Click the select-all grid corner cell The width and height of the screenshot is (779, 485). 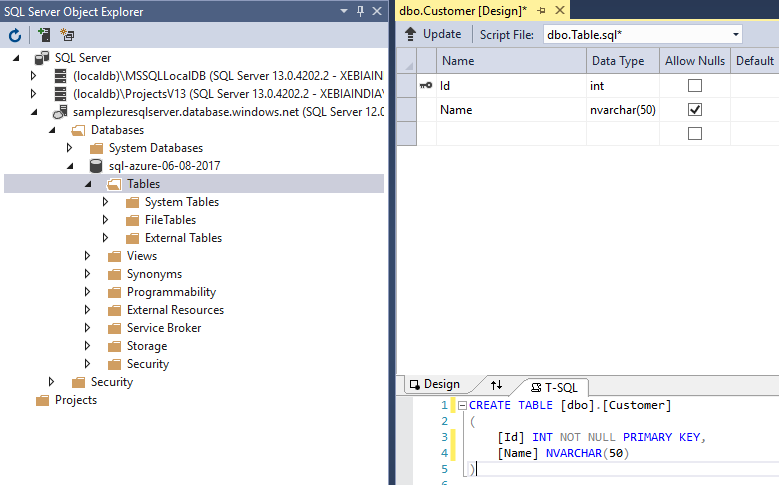point(406,61)
